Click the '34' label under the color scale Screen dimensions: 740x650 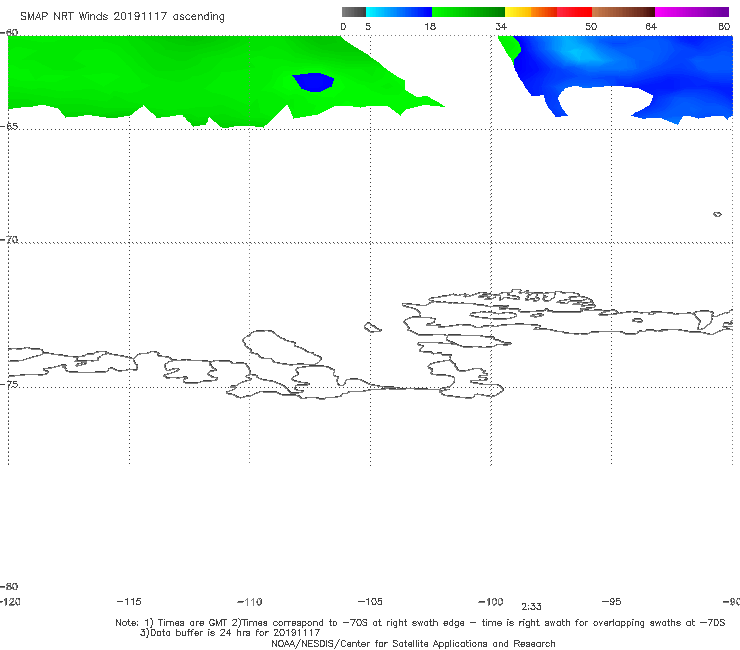(x=501, y=26)
